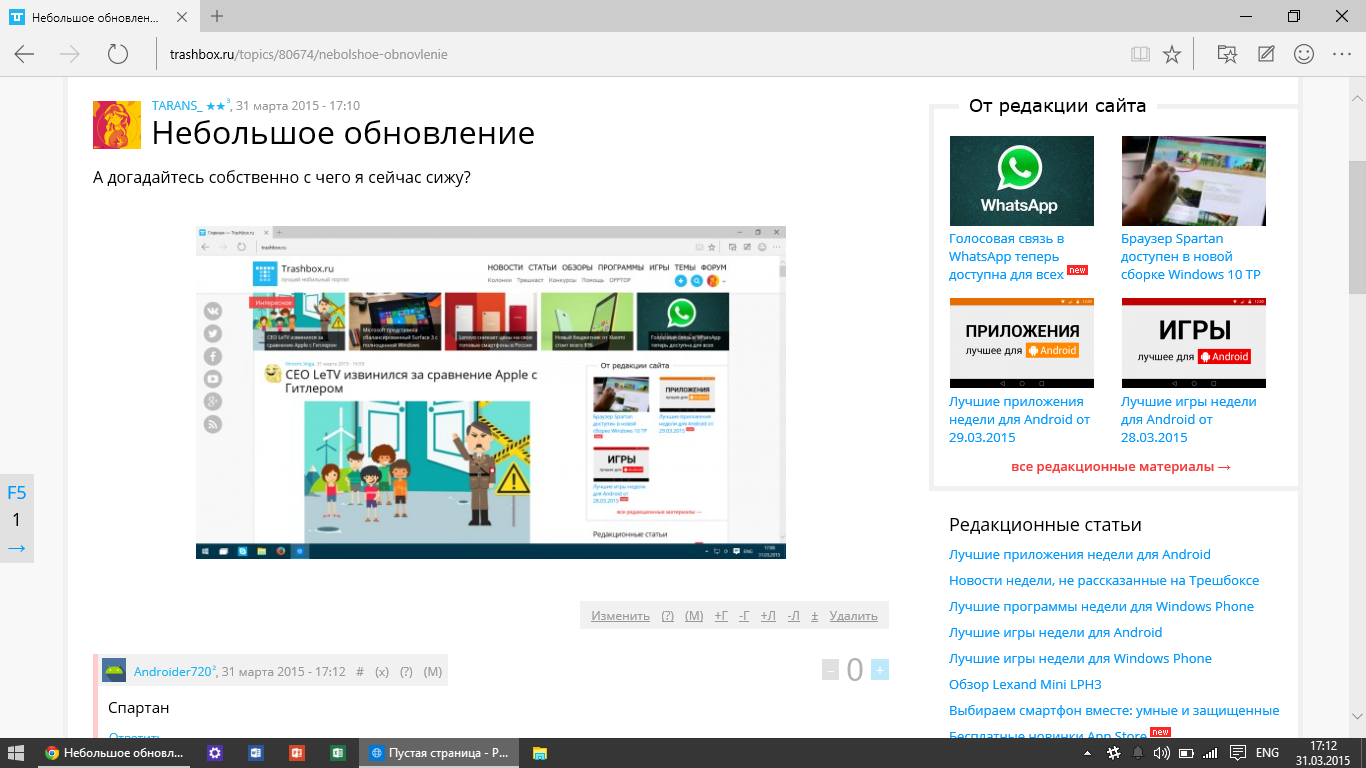Screen dimensions: 1366x768
Task: Close the Небольшое обновление tab
Action: [182, 17]
